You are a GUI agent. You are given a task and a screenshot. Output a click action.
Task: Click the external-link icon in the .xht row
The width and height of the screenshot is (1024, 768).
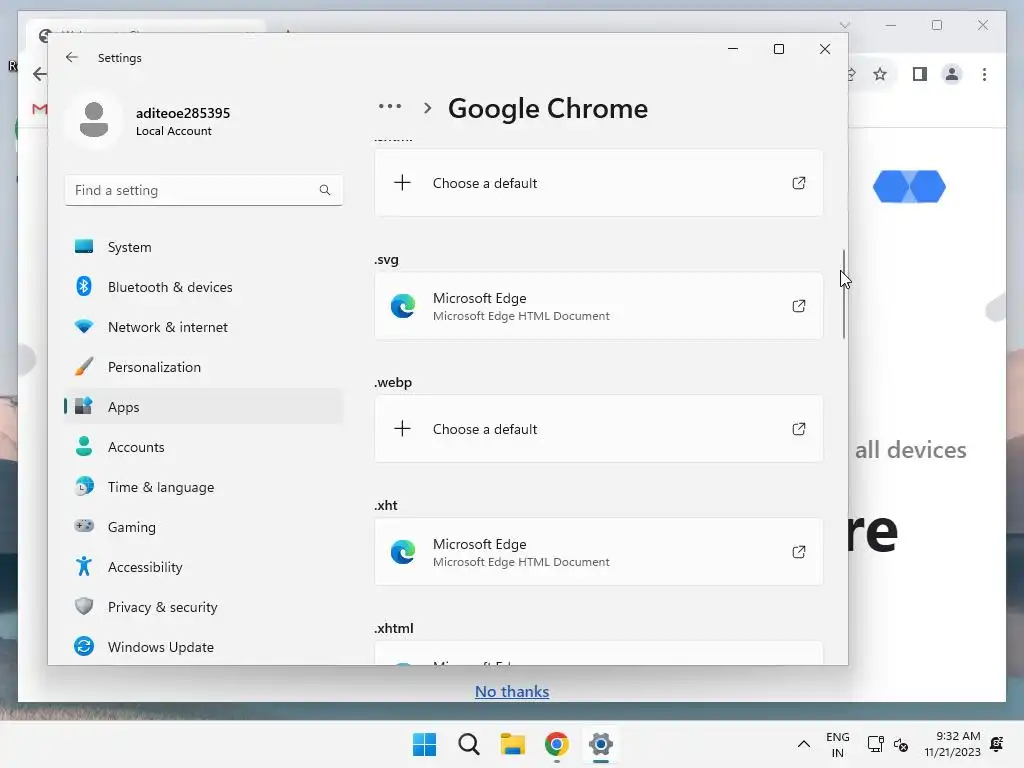(x=799, y=552)
